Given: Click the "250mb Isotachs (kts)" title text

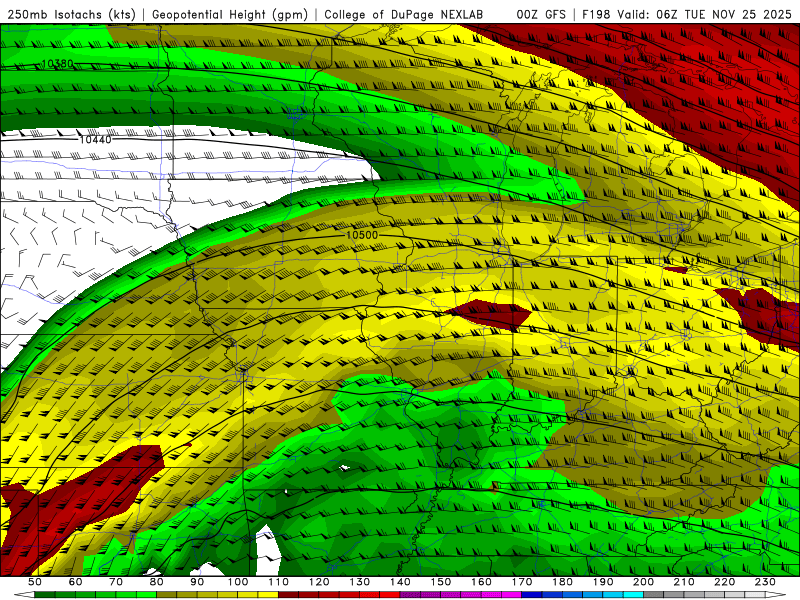Looking at the screenshot, I should point(72,15).
